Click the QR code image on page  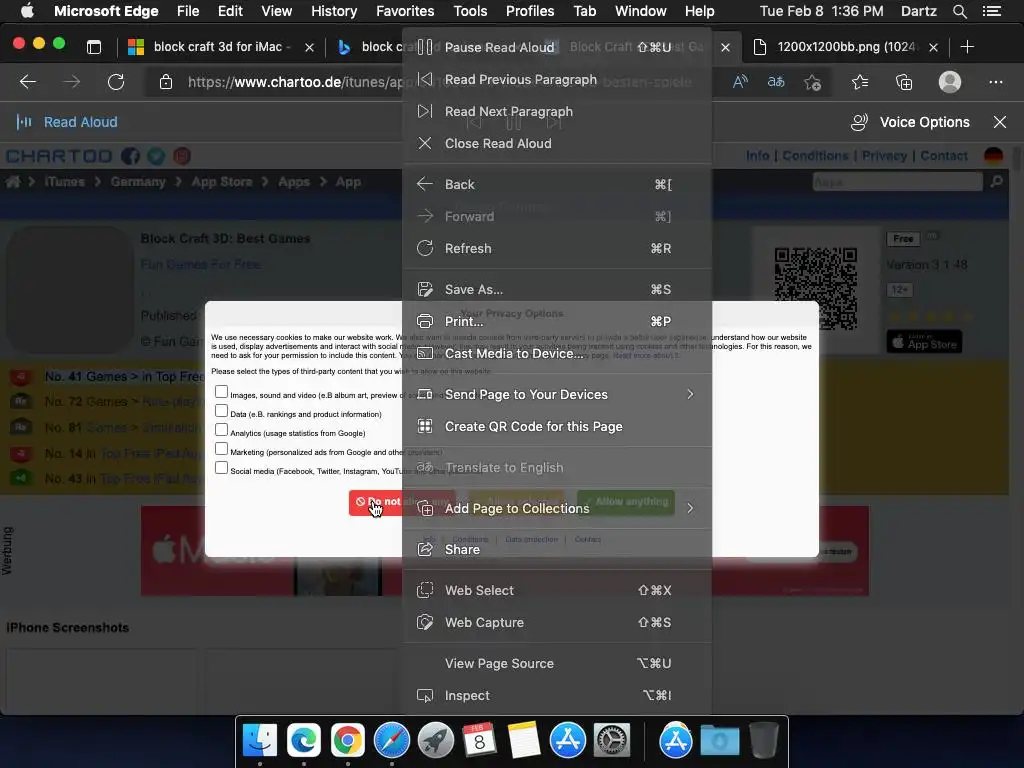[x=815, y=288]
